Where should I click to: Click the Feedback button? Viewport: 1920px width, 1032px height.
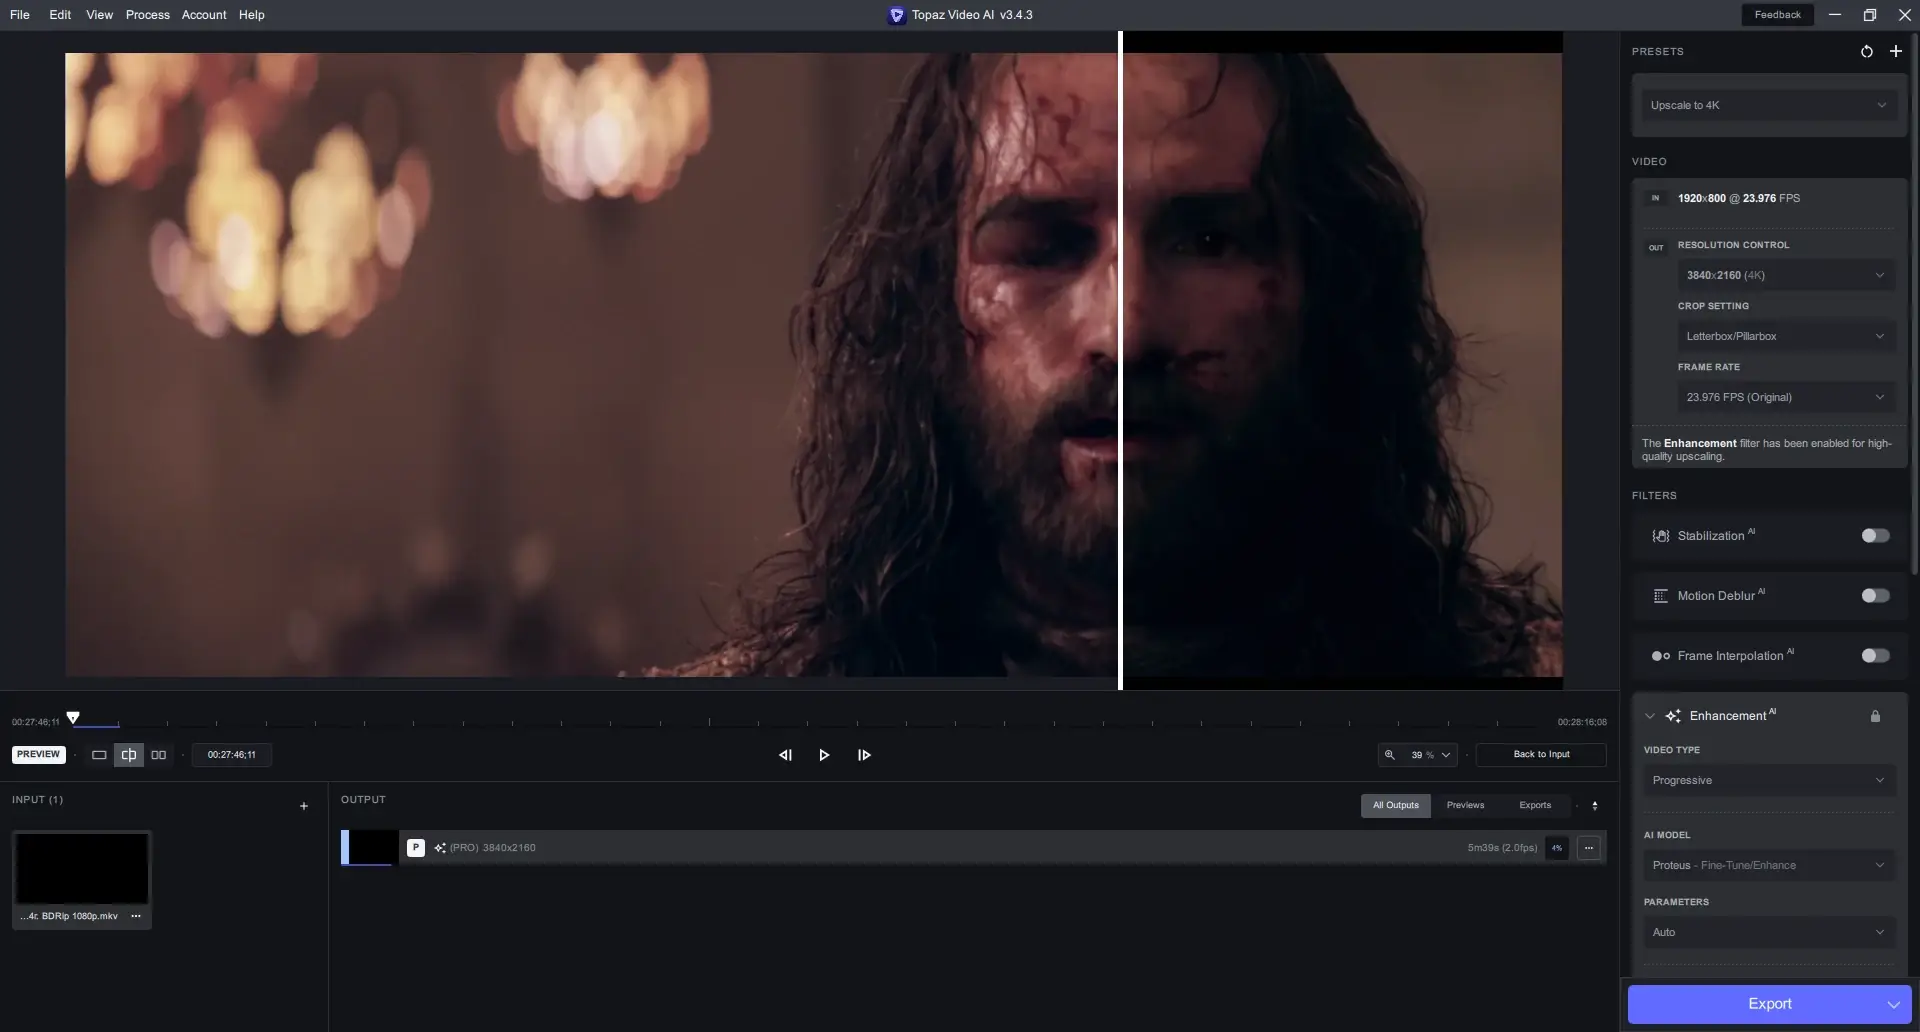click(x=1777, y=15)
